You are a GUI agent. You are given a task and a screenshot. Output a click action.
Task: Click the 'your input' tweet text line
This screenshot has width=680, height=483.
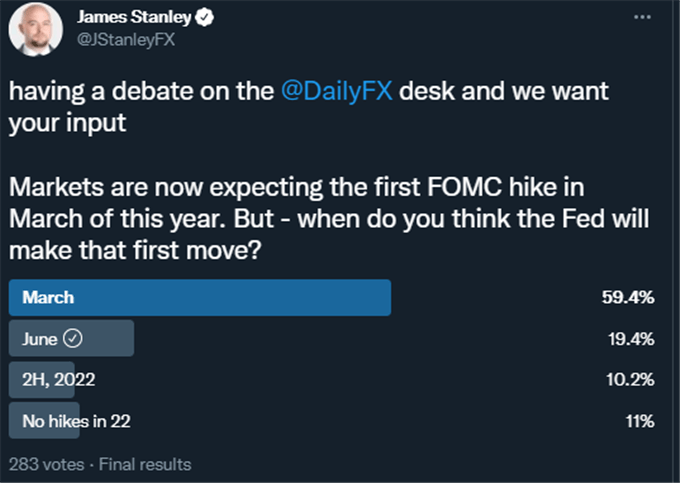67,123
